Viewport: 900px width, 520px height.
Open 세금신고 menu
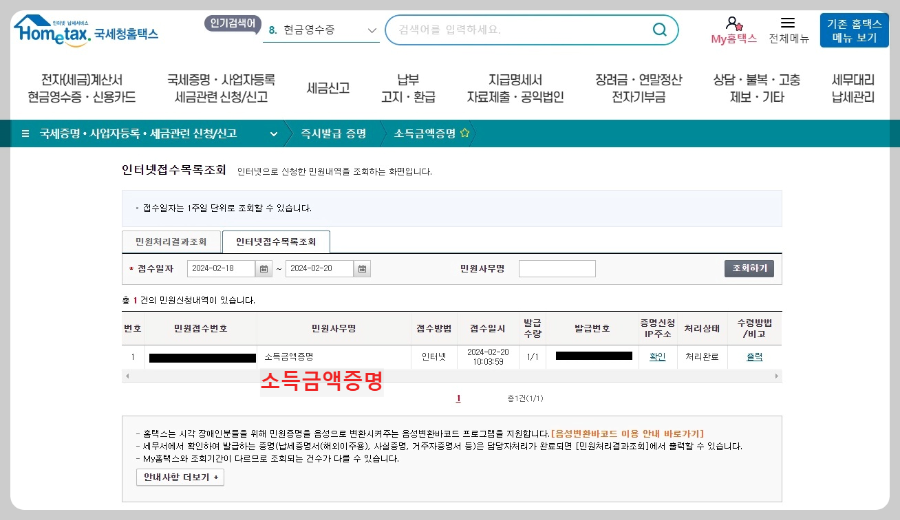point(328,88)
